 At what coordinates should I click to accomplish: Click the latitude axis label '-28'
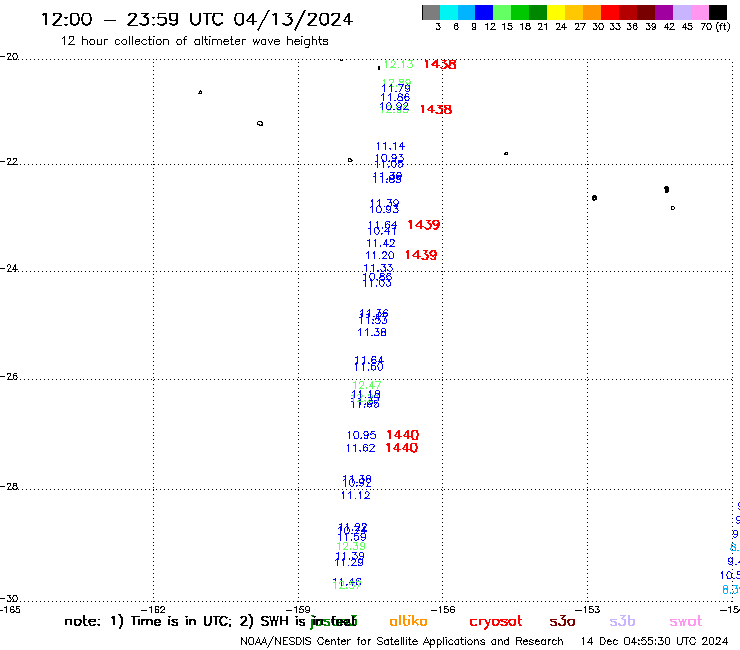click(9, 486)
